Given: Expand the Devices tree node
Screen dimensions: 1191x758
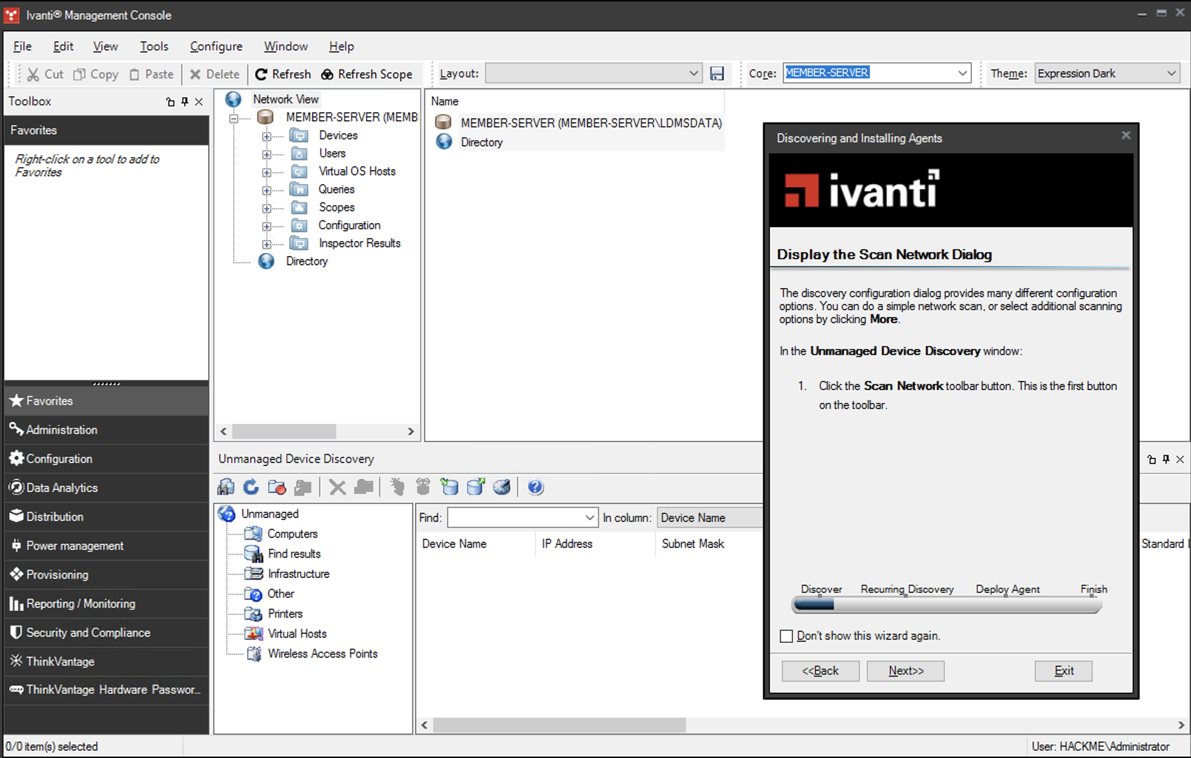Looking at the screenshot, I should (x=267, y=136).
